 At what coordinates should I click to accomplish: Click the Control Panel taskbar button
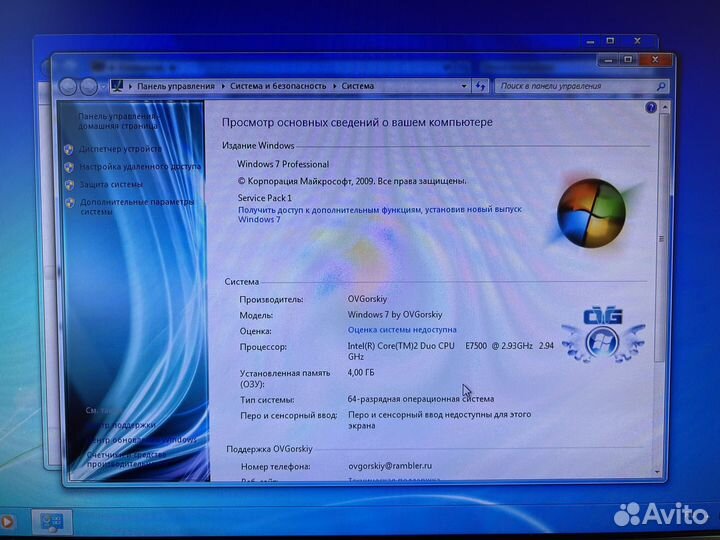pos(50,521)
